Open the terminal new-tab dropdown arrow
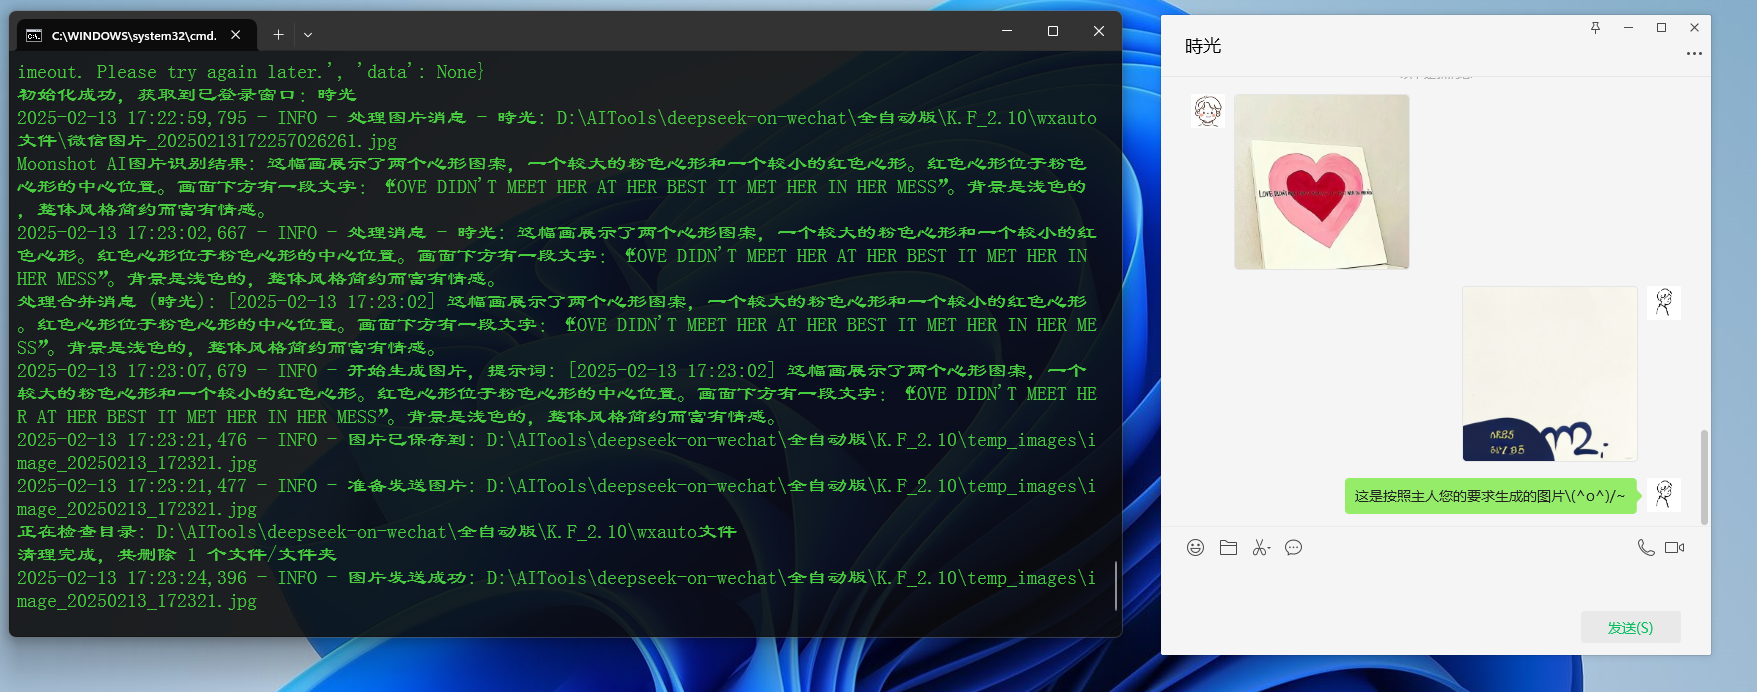 pyautogui.click(x=308, y=34)
